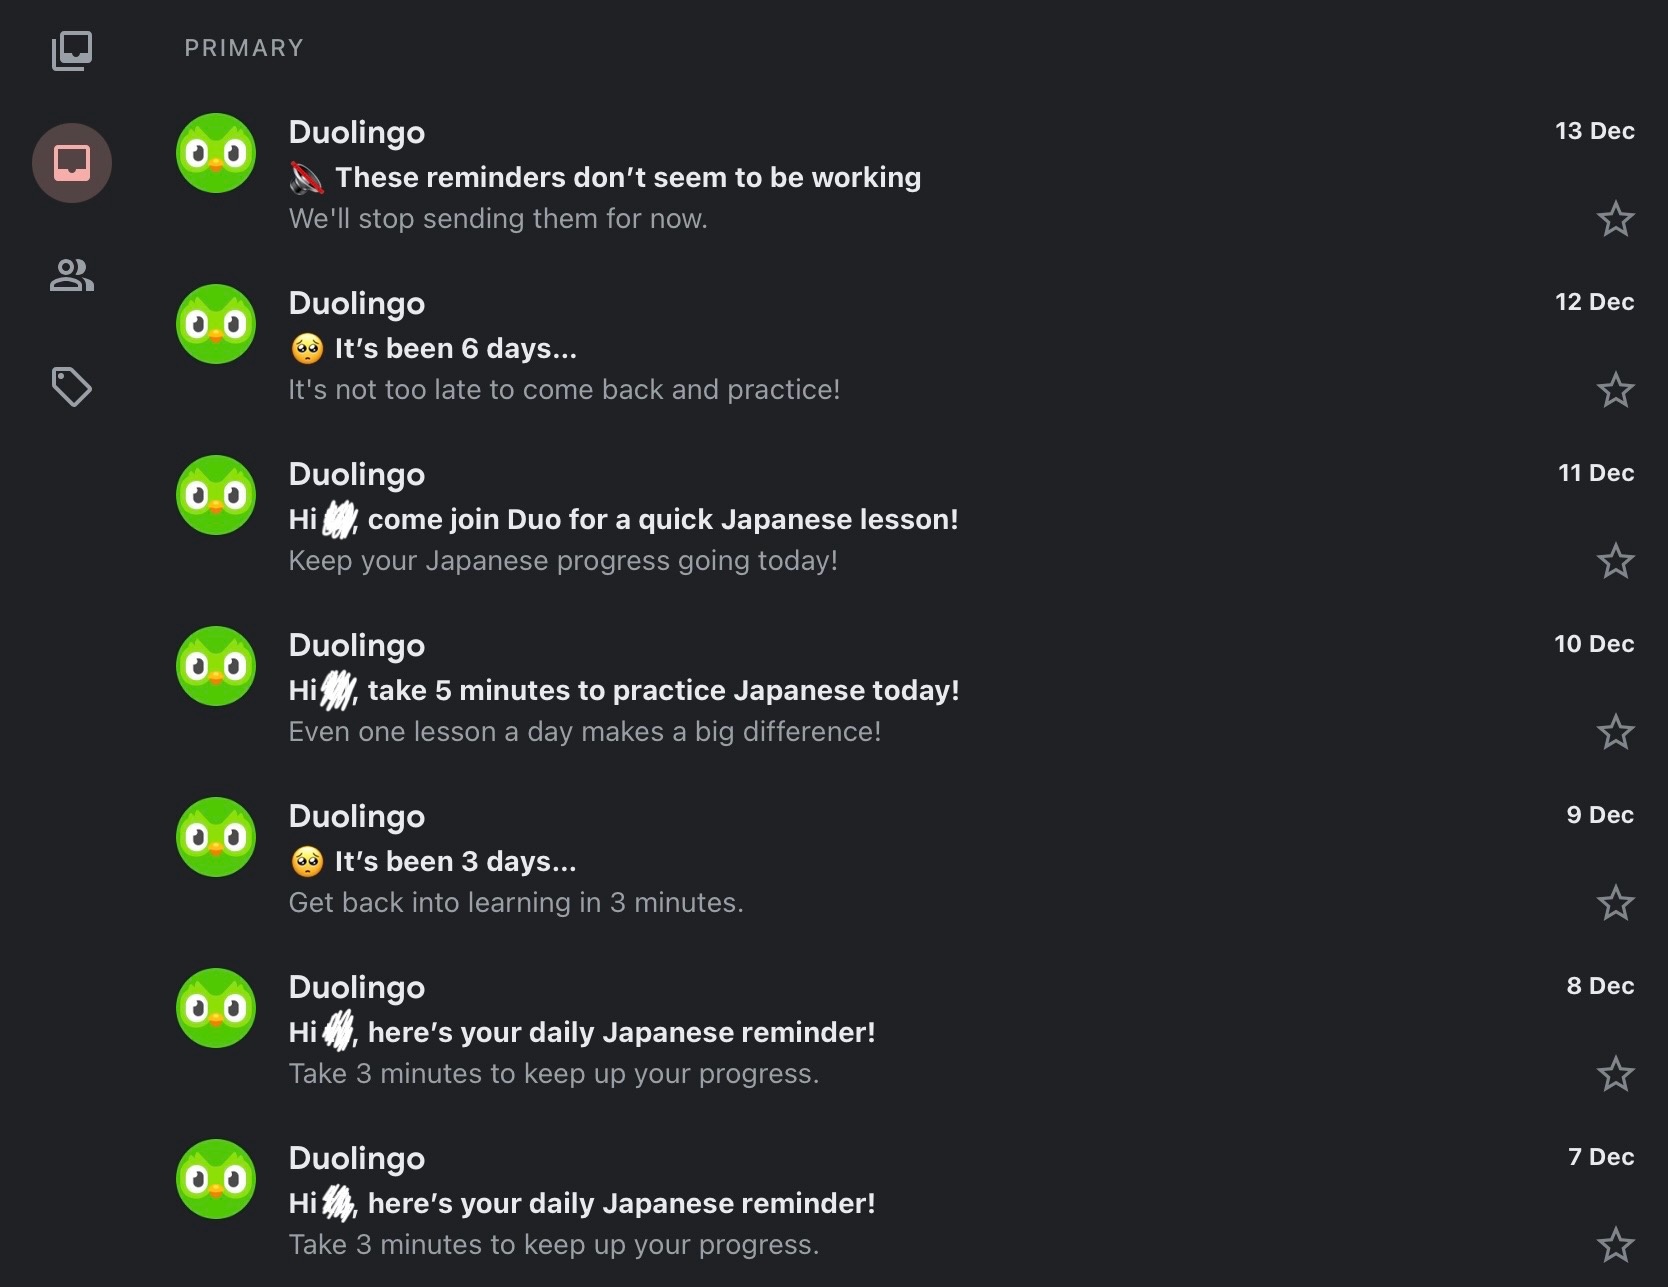Click Duolingo owl avatar on 13 Dec email
This screenshot has width=1668, height=1287.
216,153
